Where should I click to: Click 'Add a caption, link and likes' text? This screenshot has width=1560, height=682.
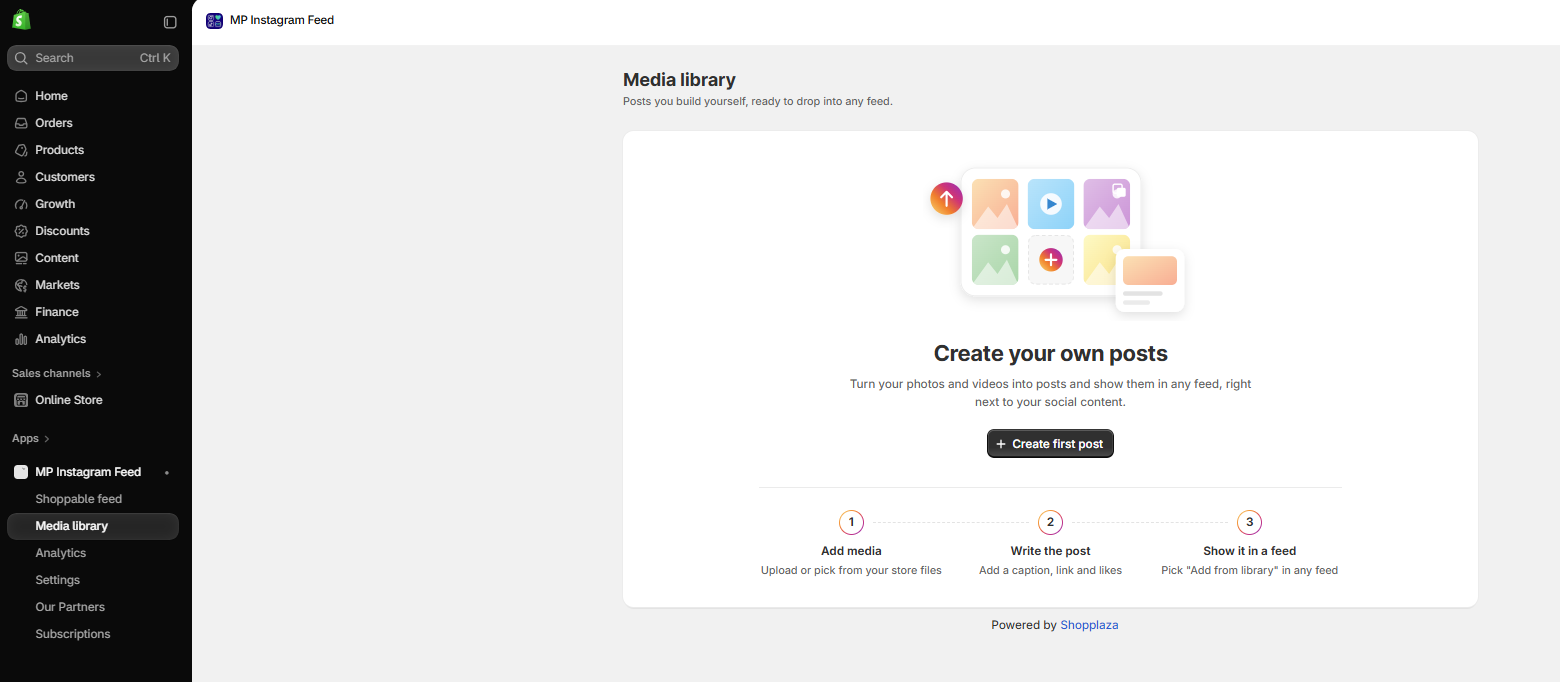point(1050,571)
